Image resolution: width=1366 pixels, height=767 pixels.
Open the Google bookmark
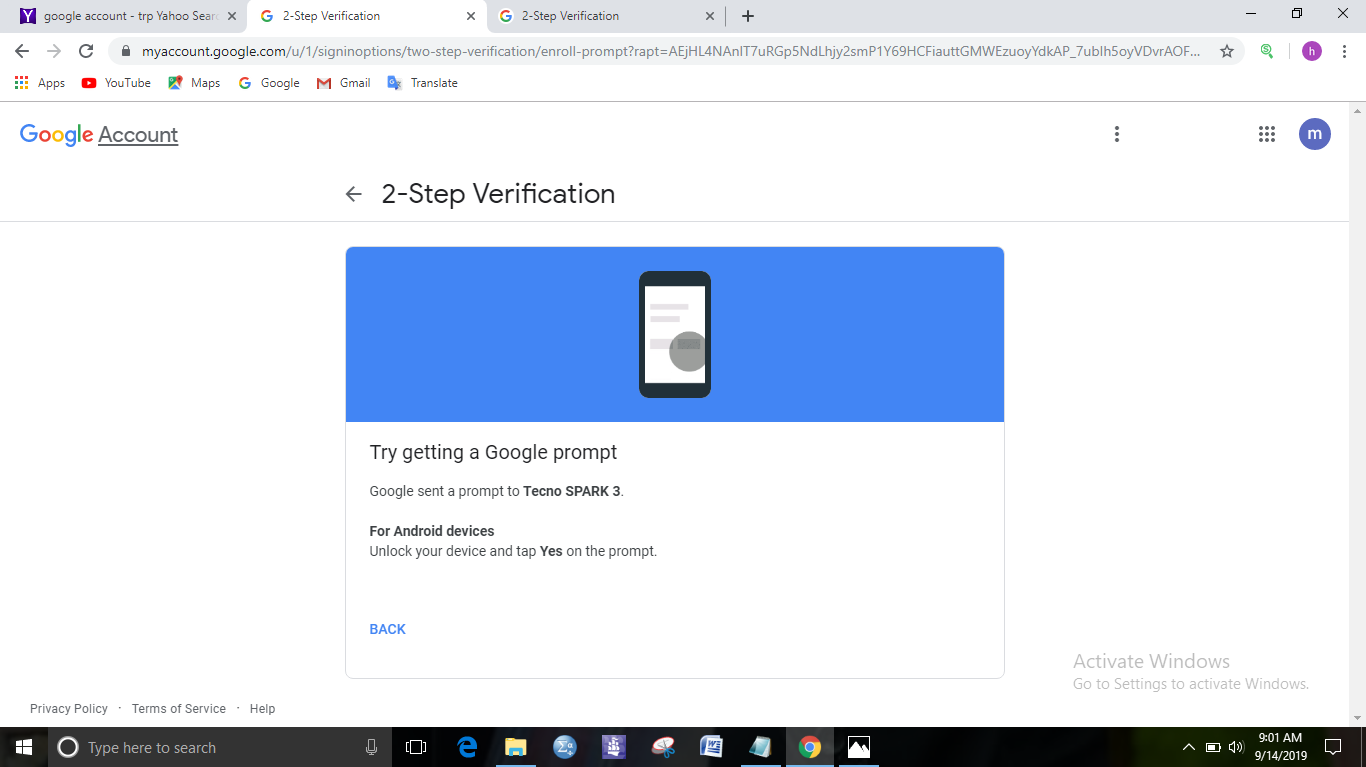269,83
